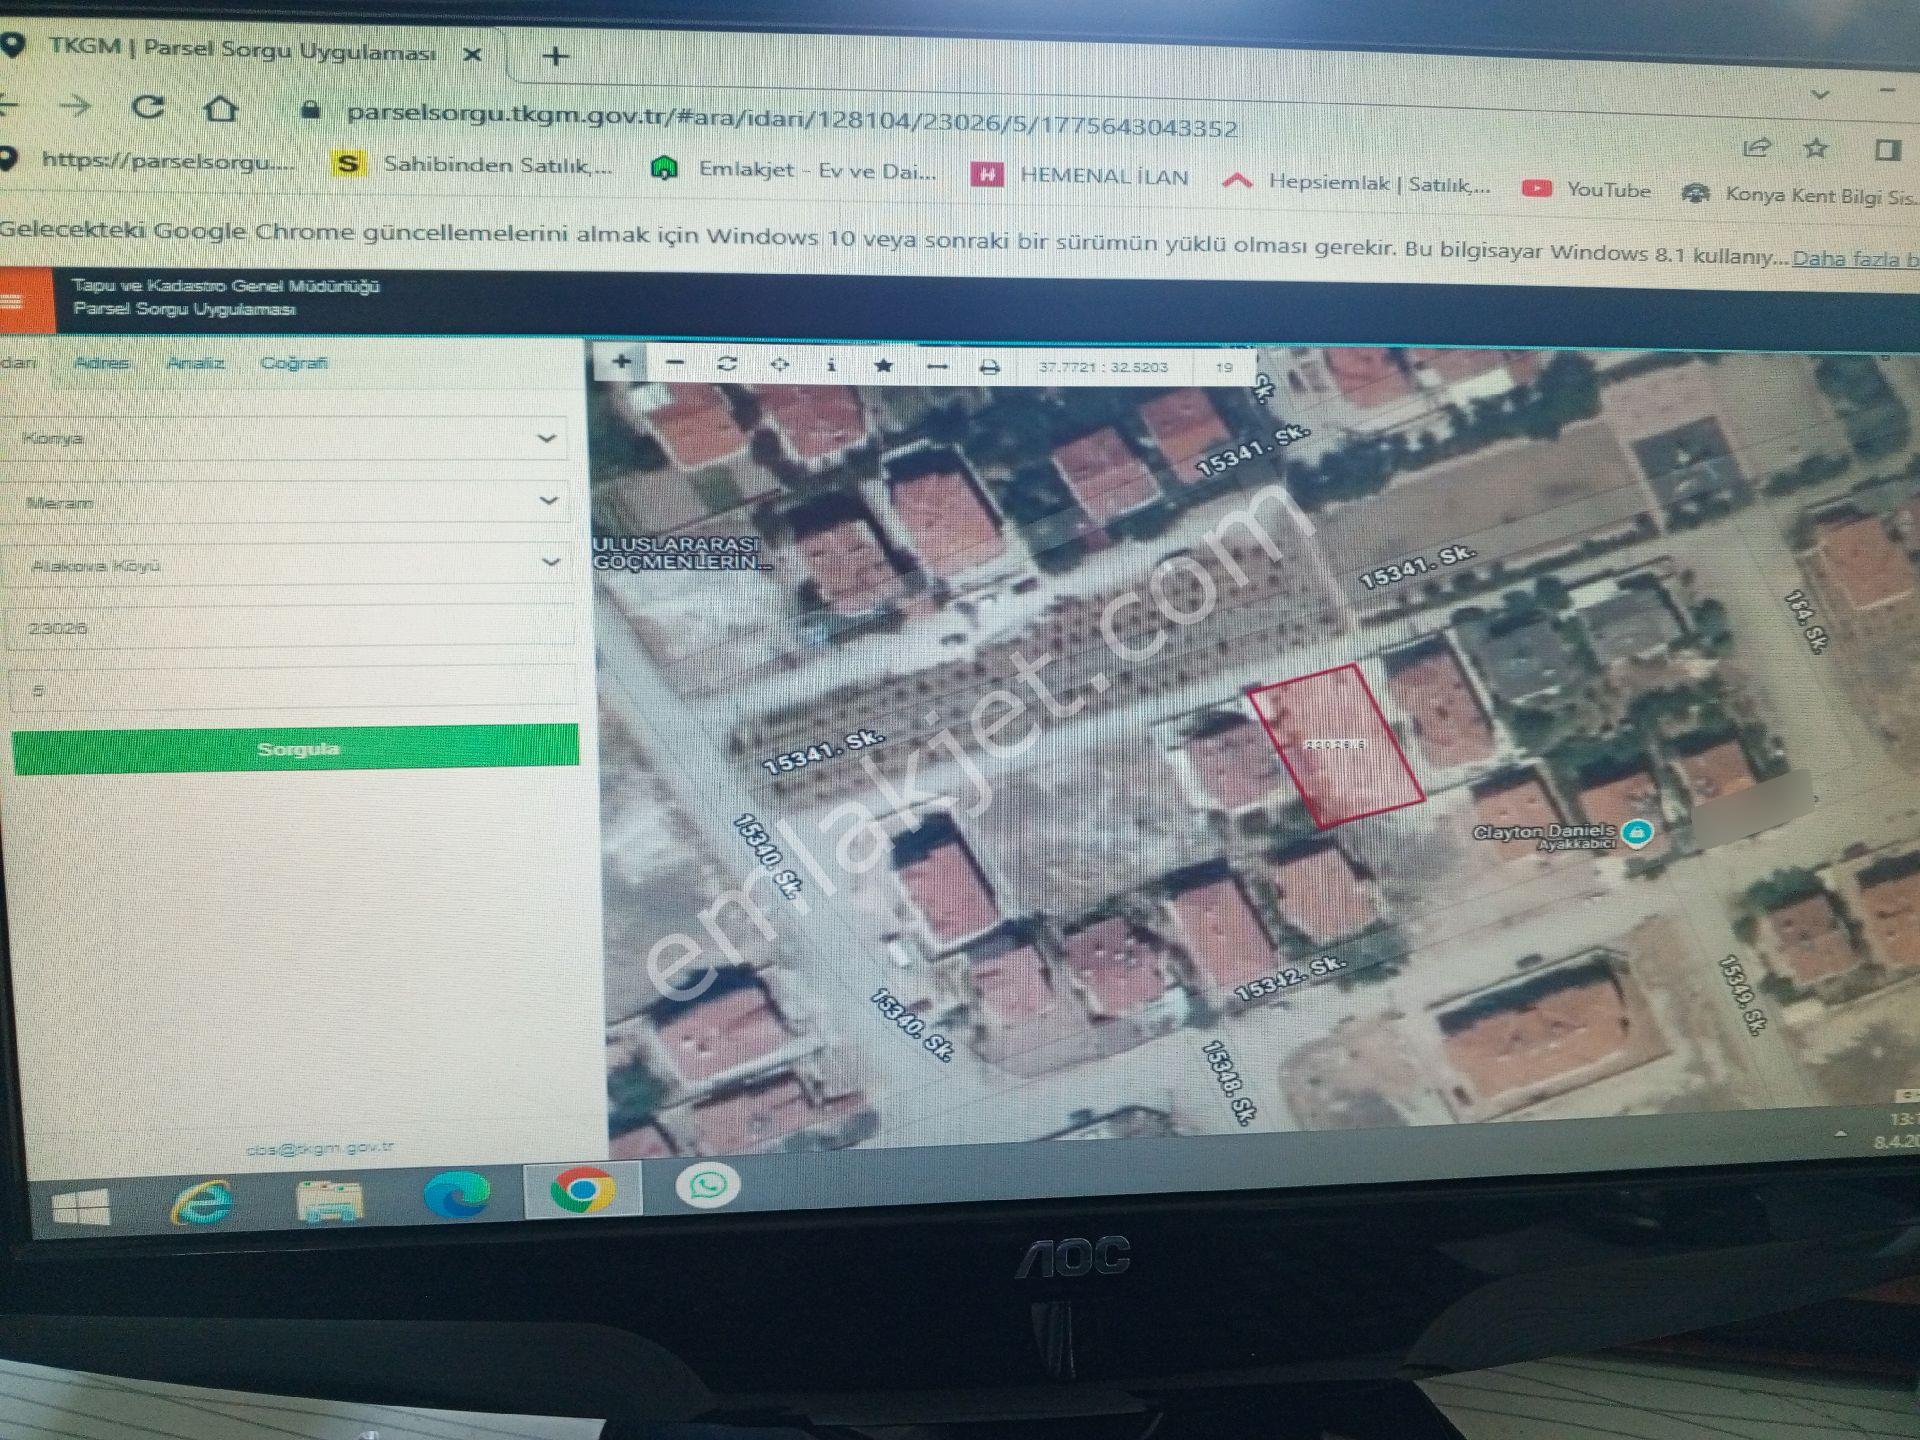Open Sahibinden Satılık bookmark

point(474,164)
